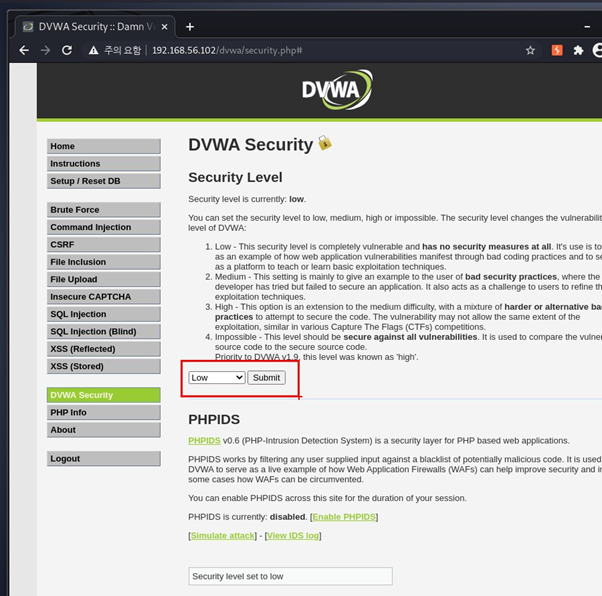This screenshot has width=602, height=596.
Task: Open the About page
Action: (104, 430)
